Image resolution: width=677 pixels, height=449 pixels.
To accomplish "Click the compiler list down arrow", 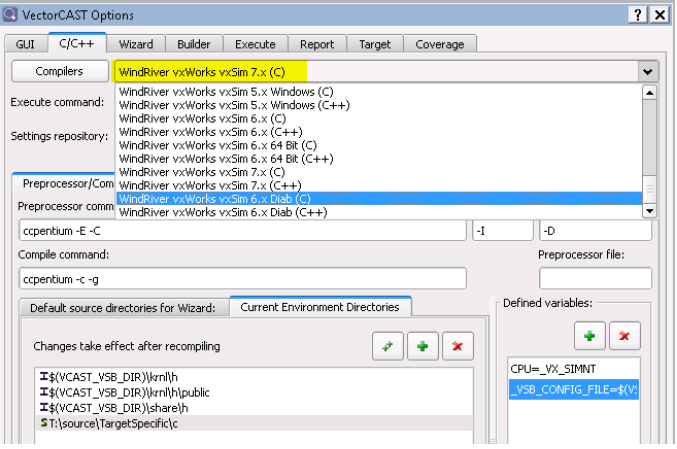I will [649, 211].
